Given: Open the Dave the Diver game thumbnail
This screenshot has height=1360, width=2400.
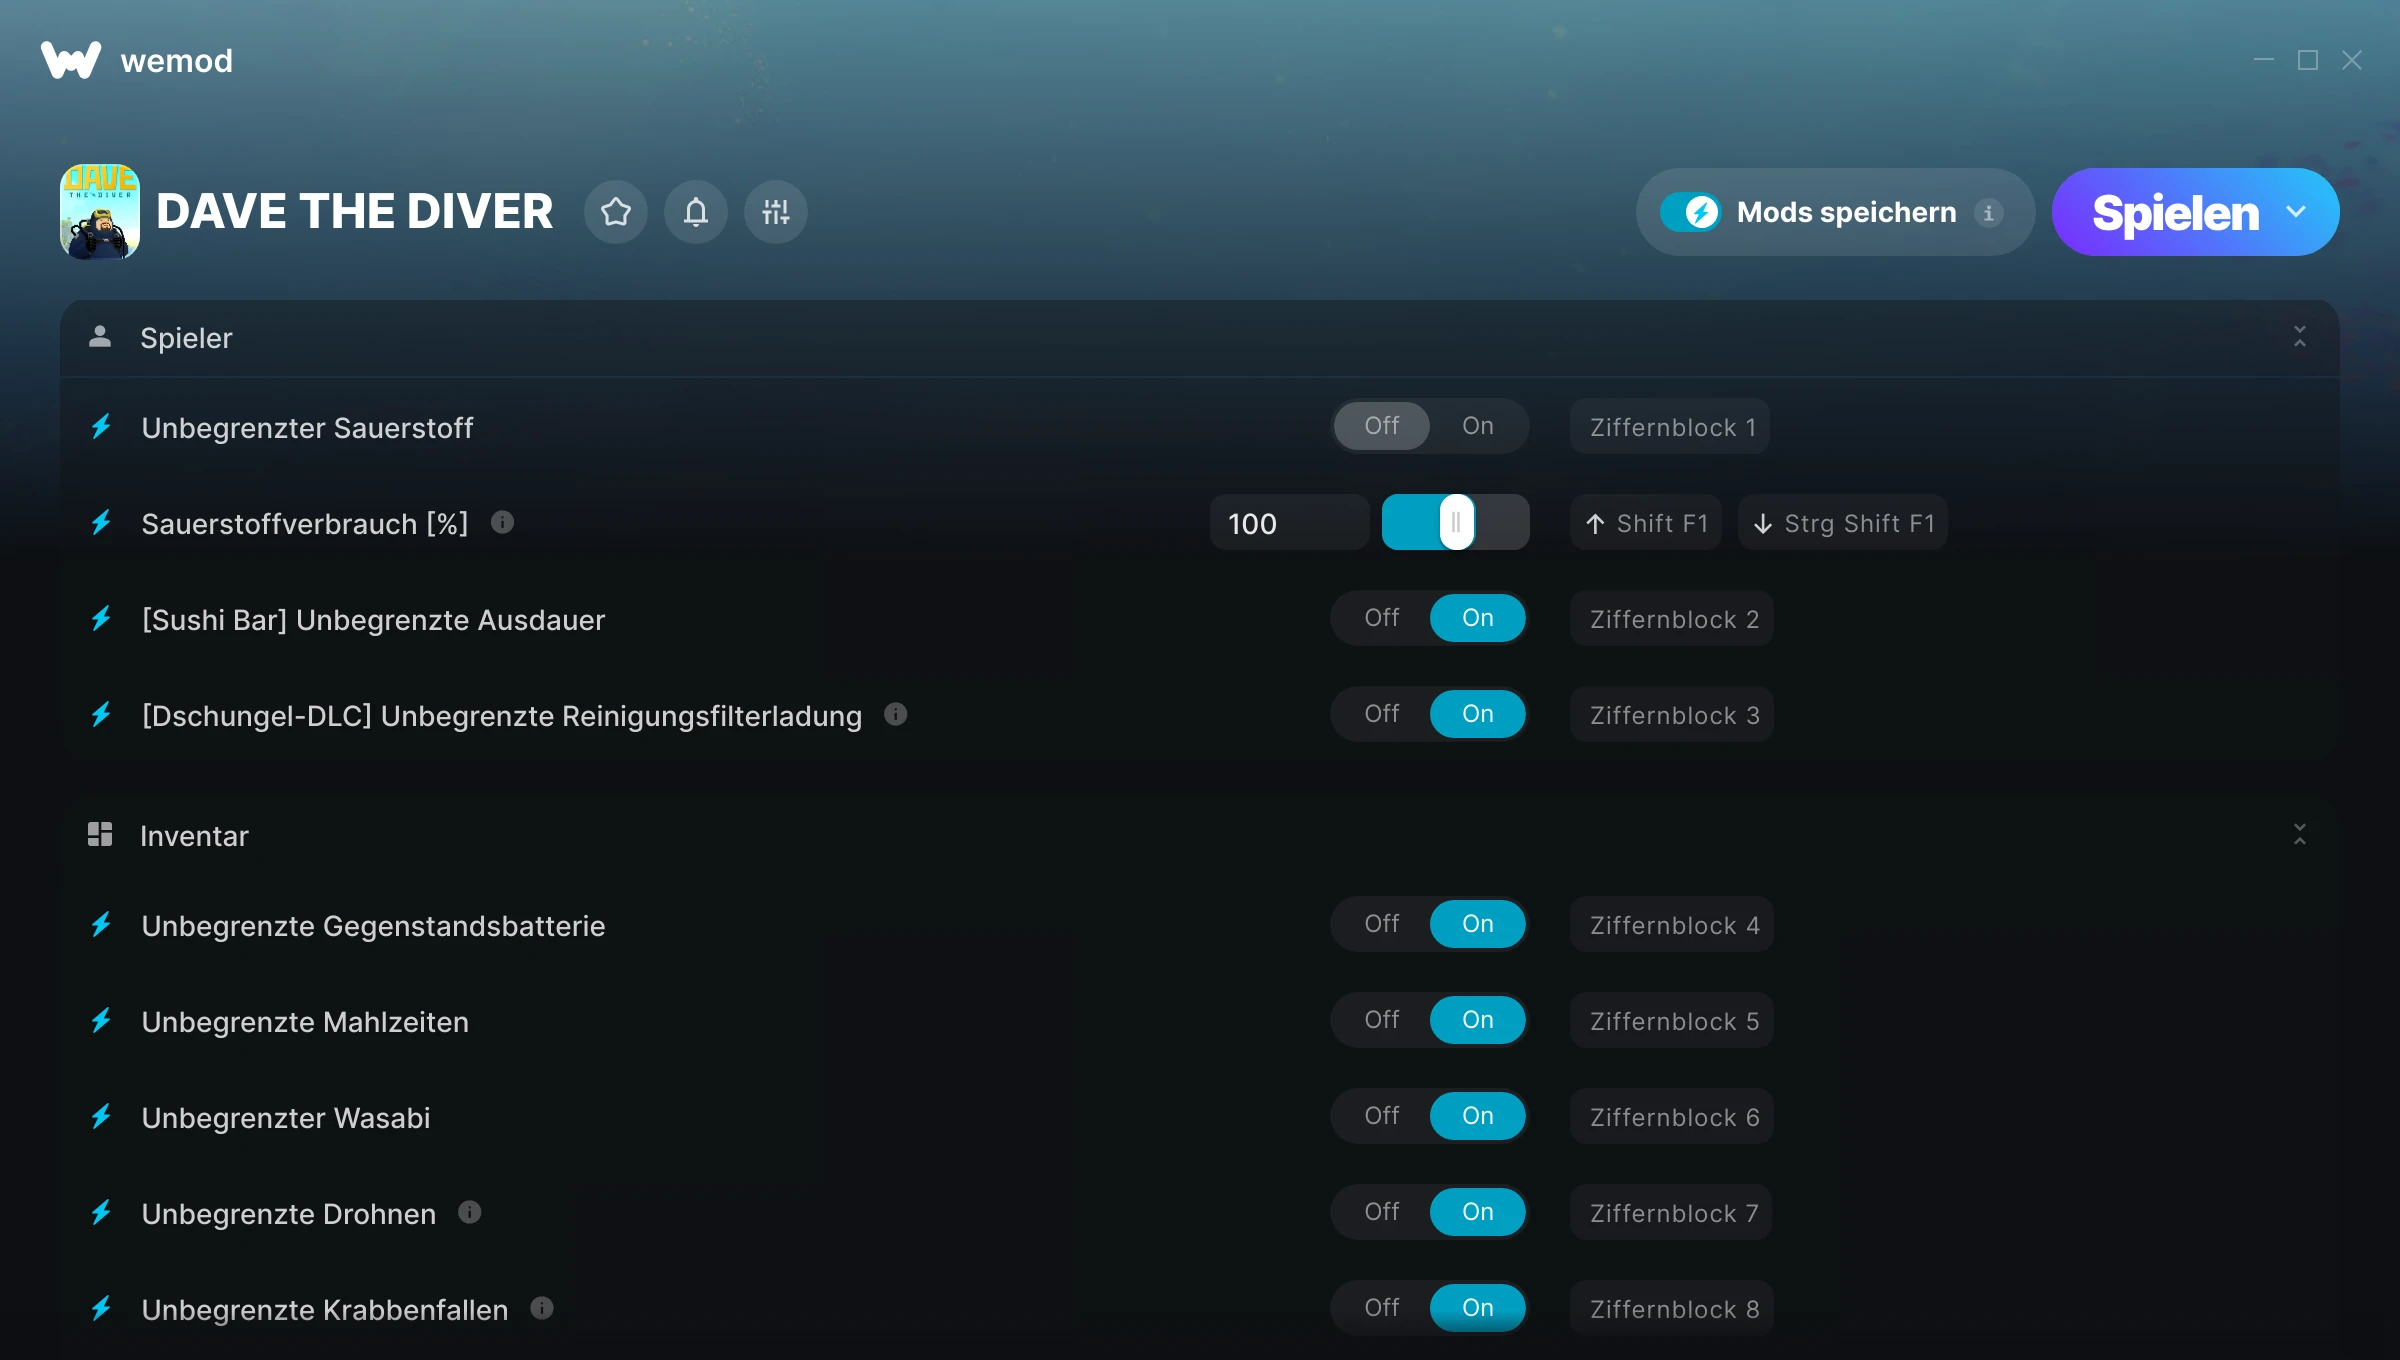Looking at the screenshot, I should coord(100,212).
